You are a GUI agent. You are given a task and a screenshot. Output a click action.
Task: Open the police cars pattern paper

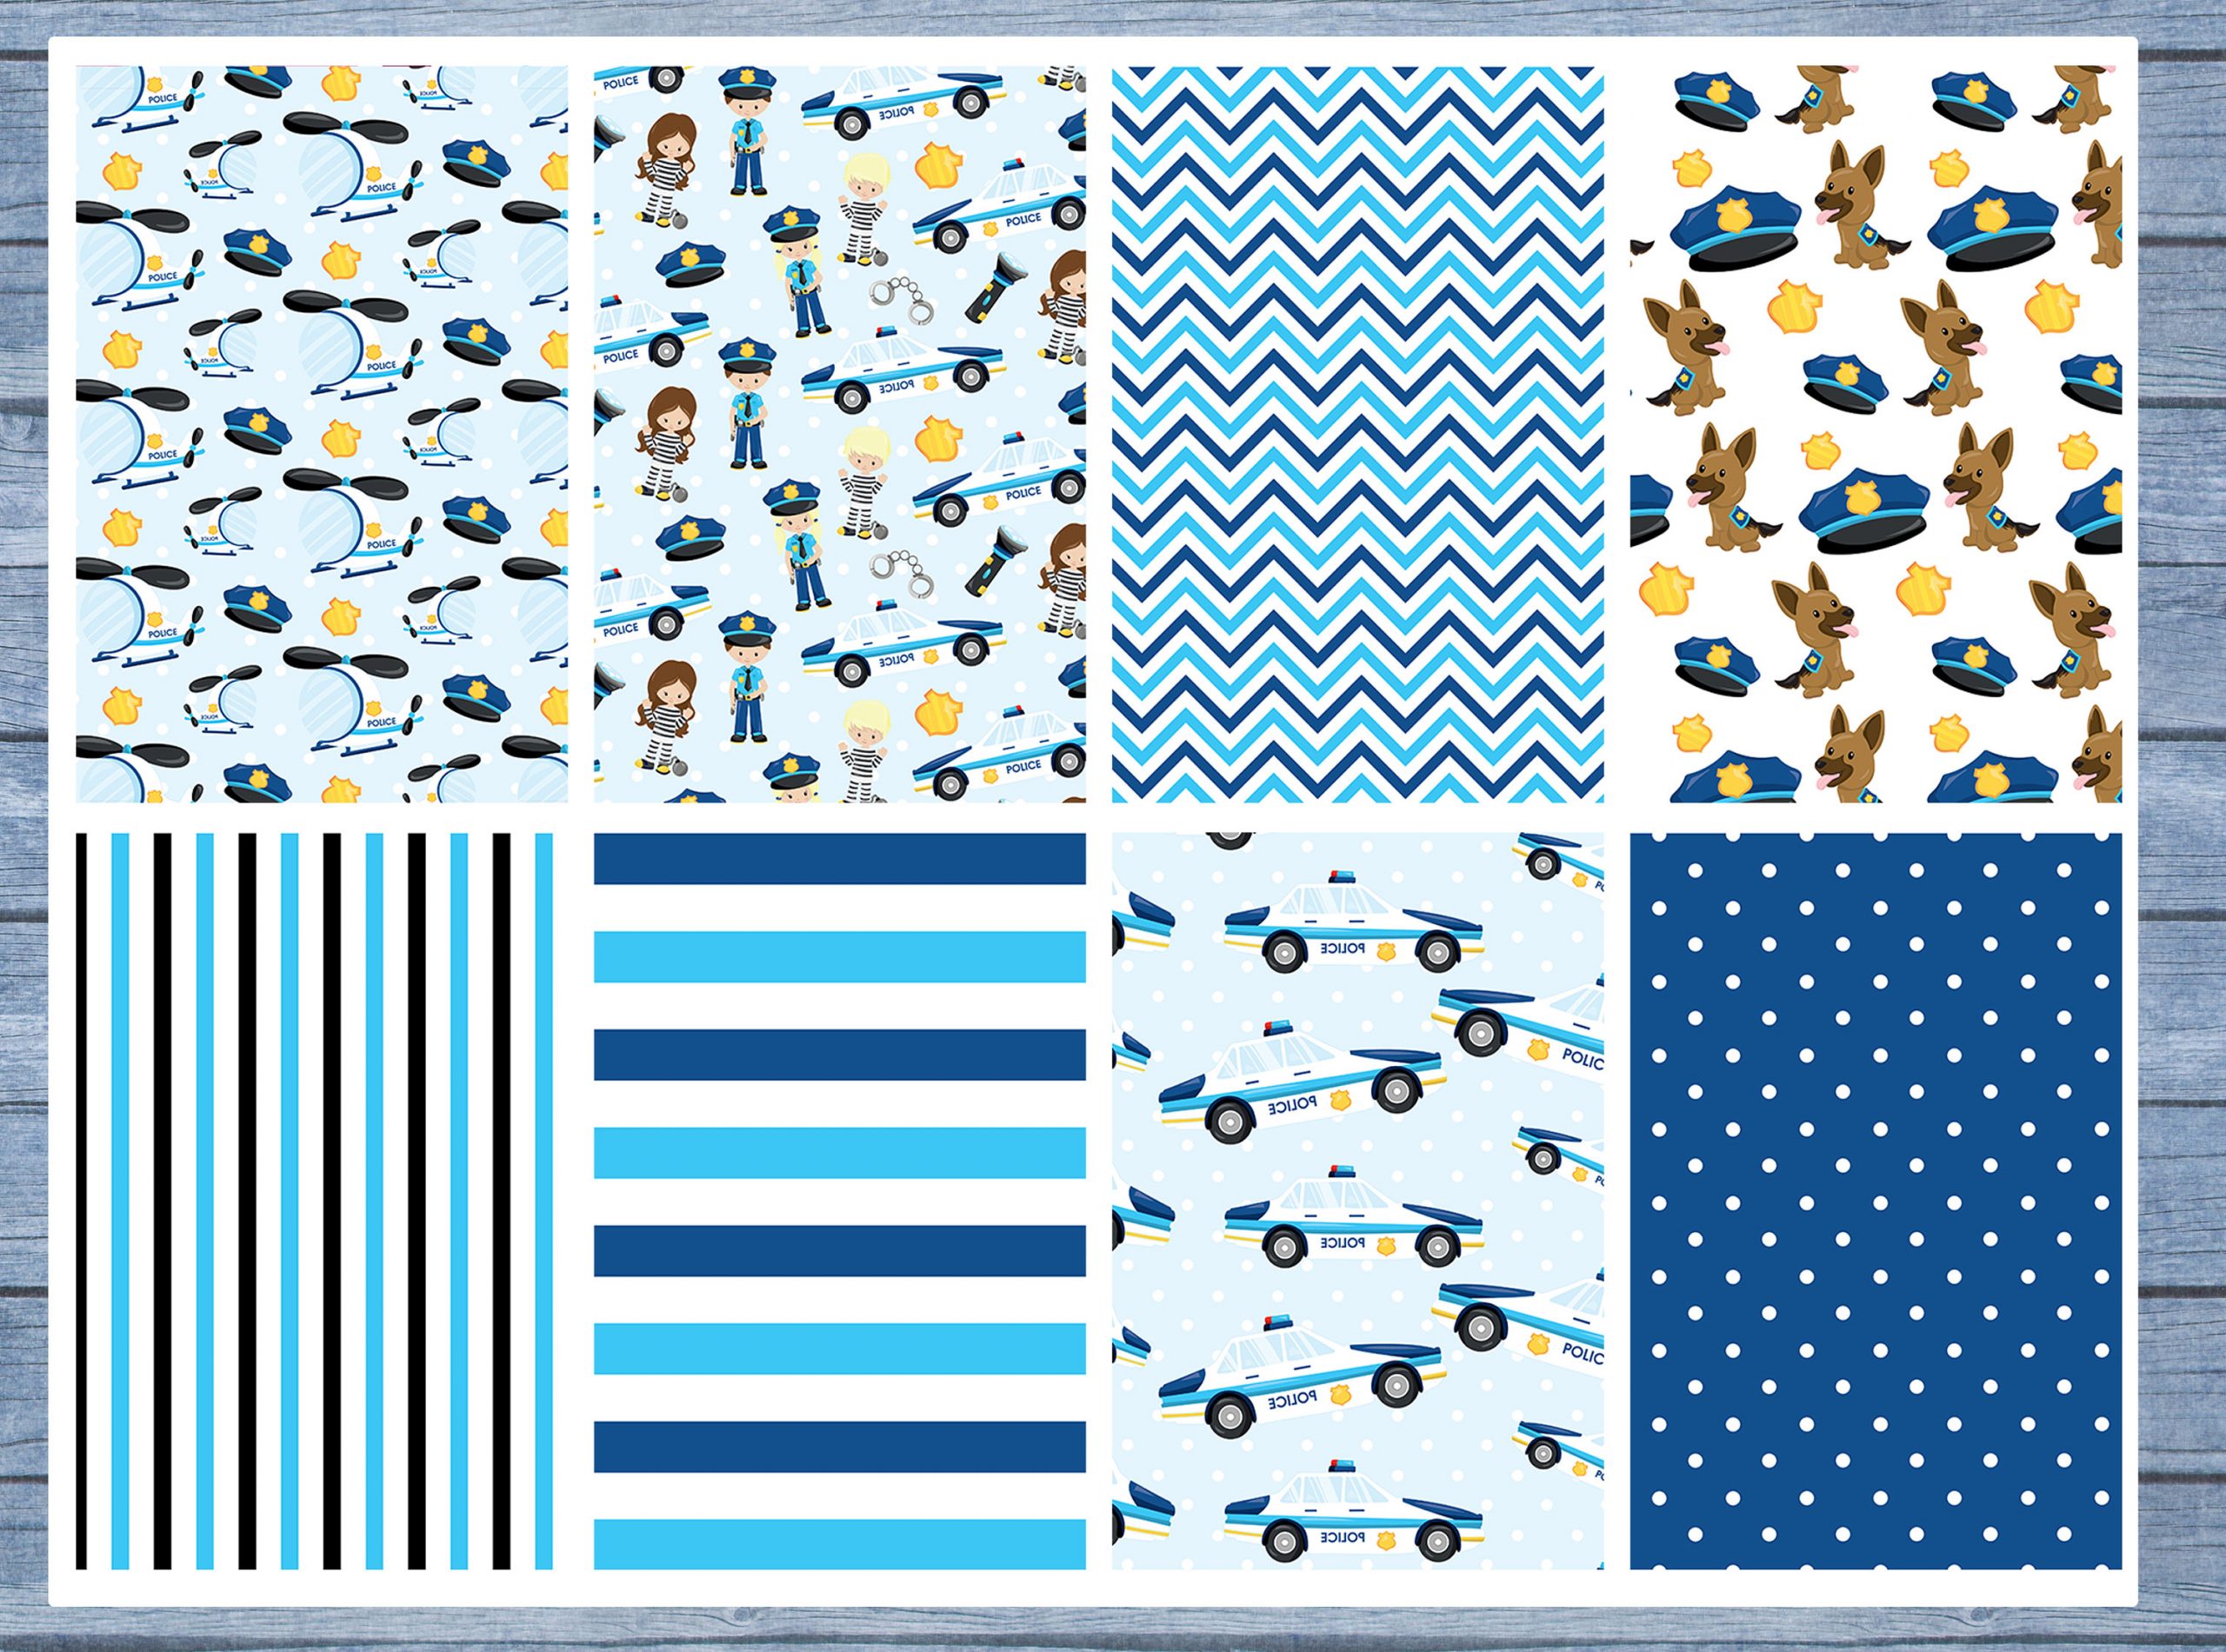(x=1357, y=1200)
